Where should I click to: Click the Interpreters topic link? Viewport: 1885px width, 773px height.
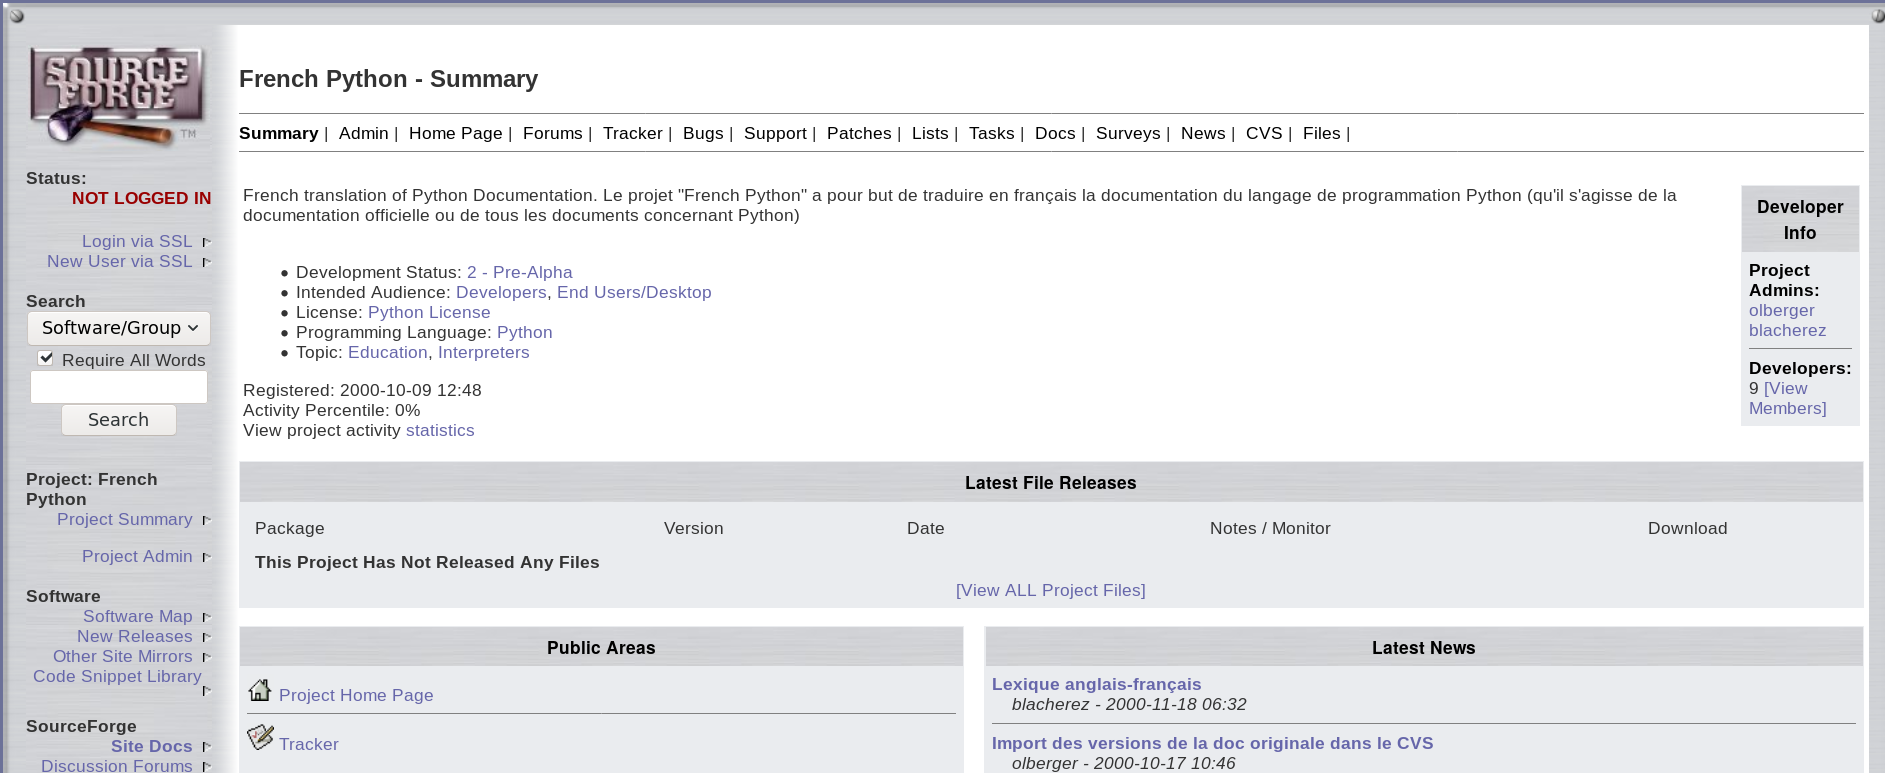[x=483, y=352]
